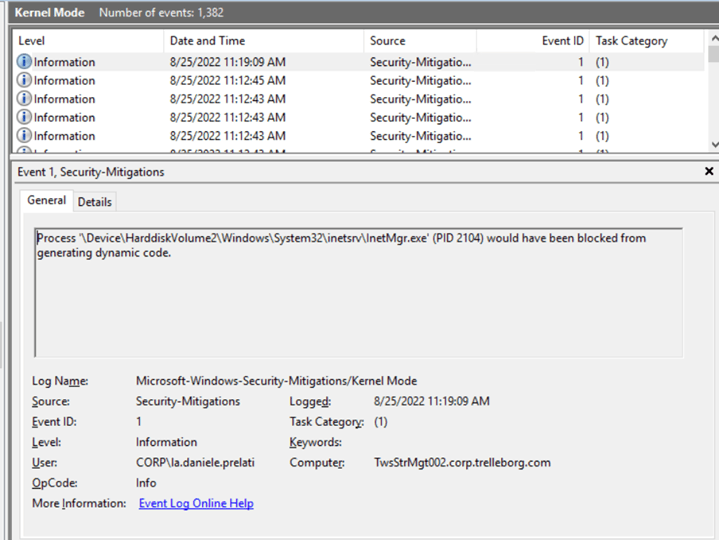
Task: Click the OpCode value Info
Action: pos(146,483)
